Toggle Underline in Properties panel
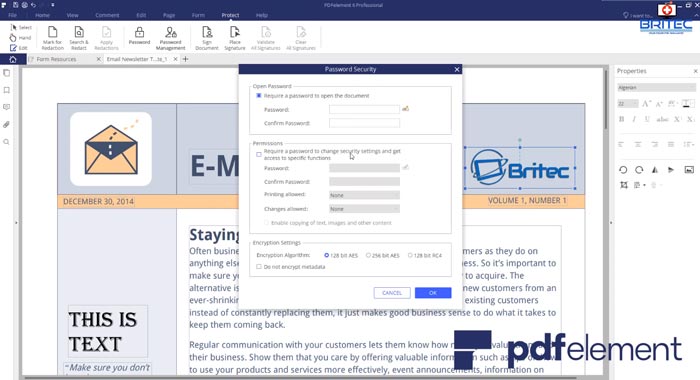The image size is (700, 380). (x=647, y=119)
